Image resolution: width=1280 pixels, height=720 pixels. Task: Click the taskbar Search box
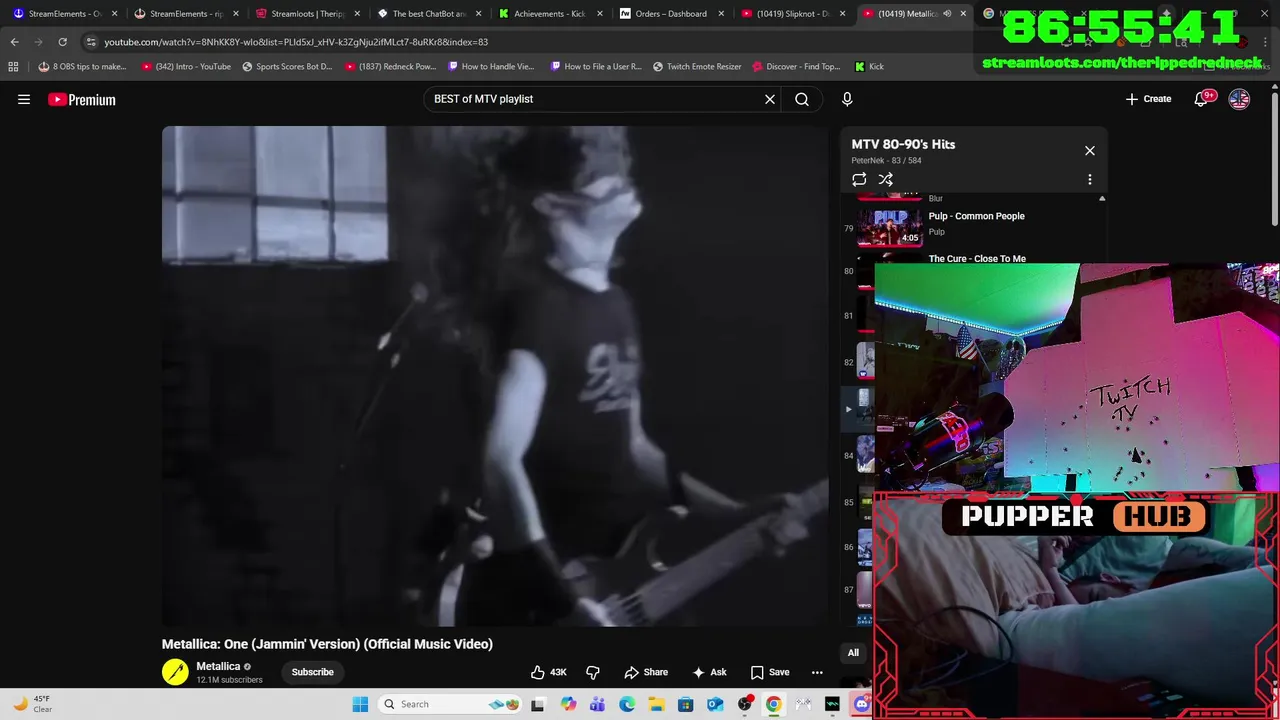tap(452, 704)
